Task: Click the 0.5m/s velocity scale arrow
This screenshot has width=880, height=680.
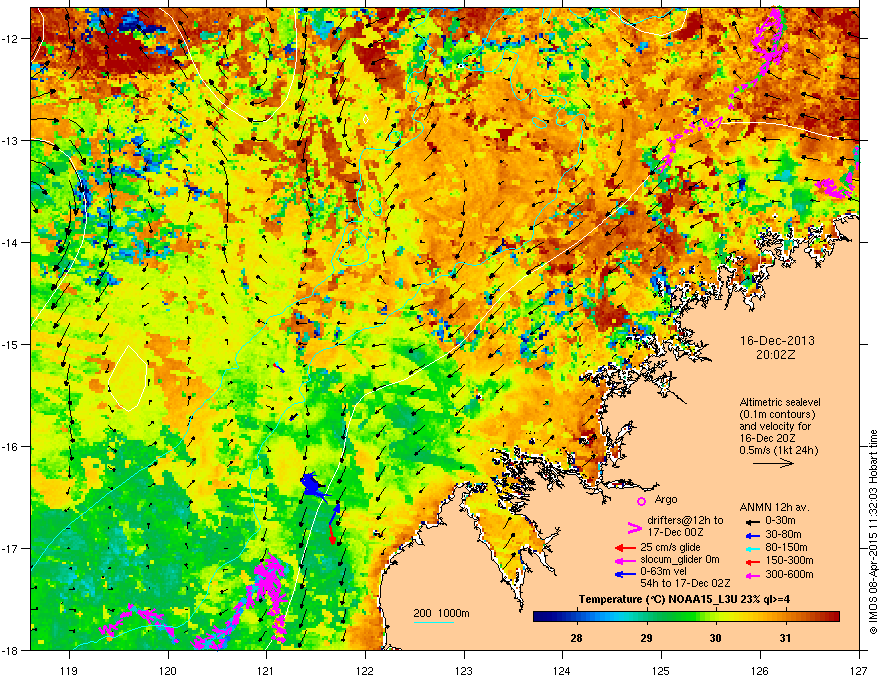Action: 773,463
